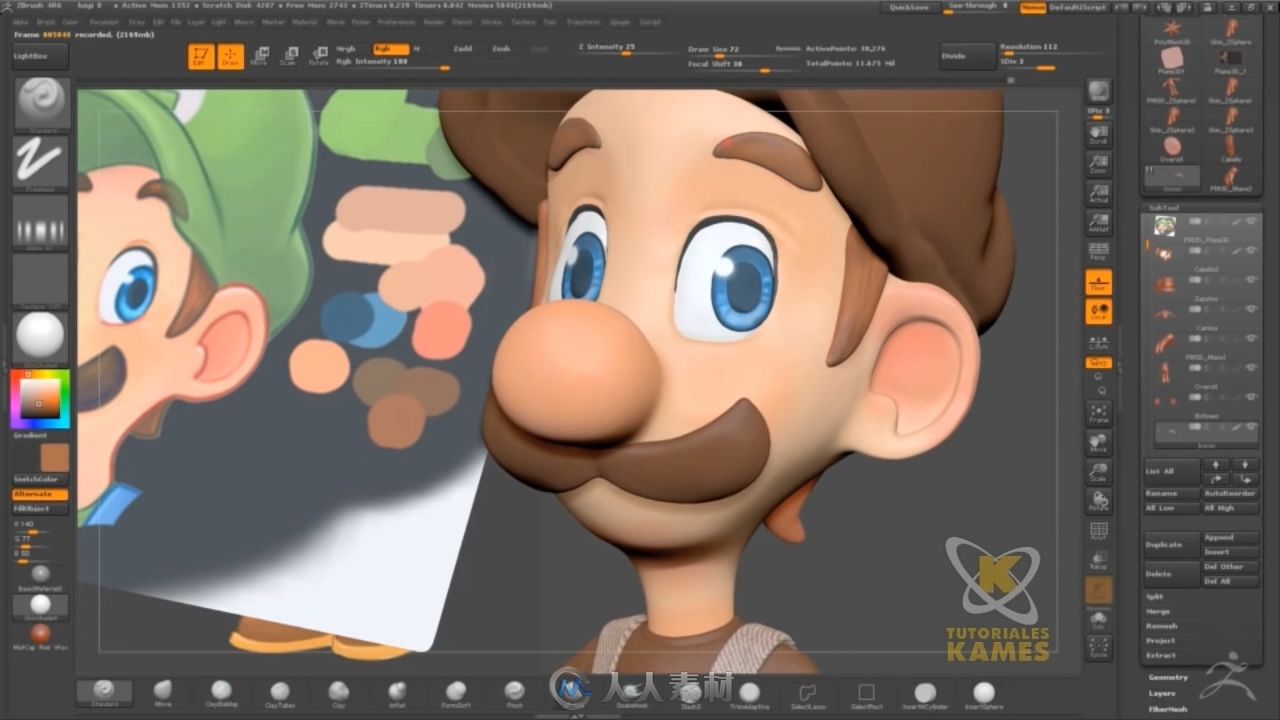Open the Transform menu

[583, 21]
